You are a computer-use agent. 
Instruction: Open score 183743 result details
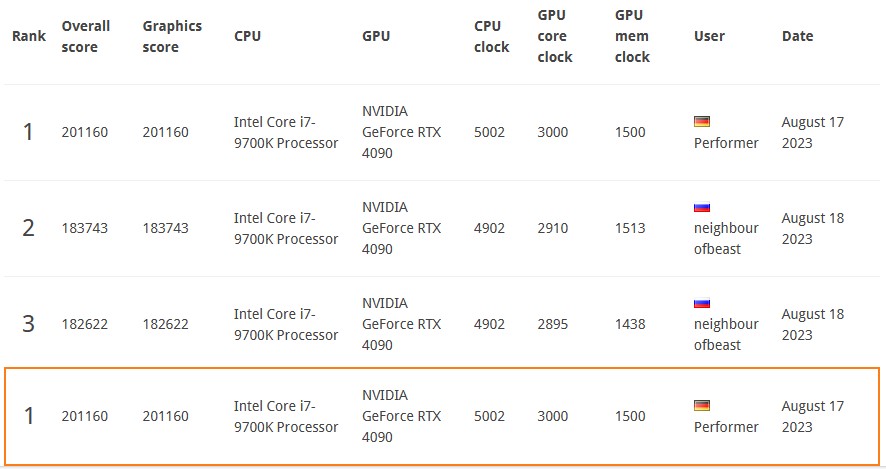[84, 228]
